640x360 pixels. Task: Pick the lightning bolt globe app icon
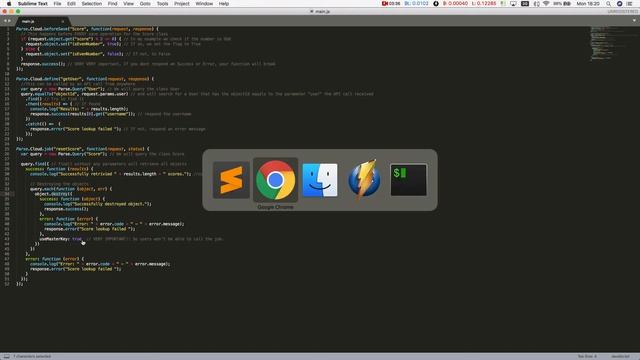coord(364,180)
